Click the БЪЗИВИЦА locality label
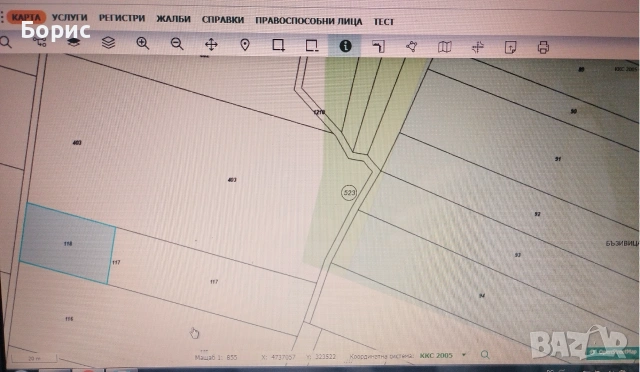The width and height of the screenshot is (640, 372). [x=622, y=243]
